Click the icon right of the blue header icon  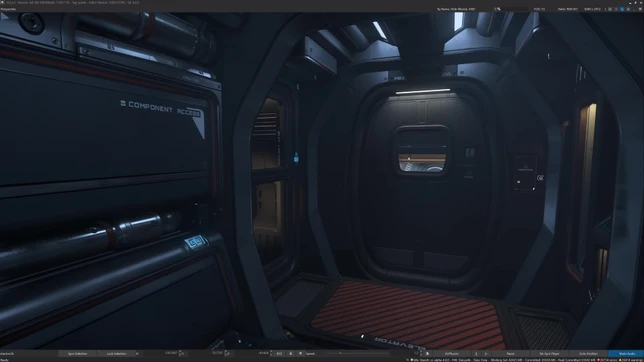point(628,9)
